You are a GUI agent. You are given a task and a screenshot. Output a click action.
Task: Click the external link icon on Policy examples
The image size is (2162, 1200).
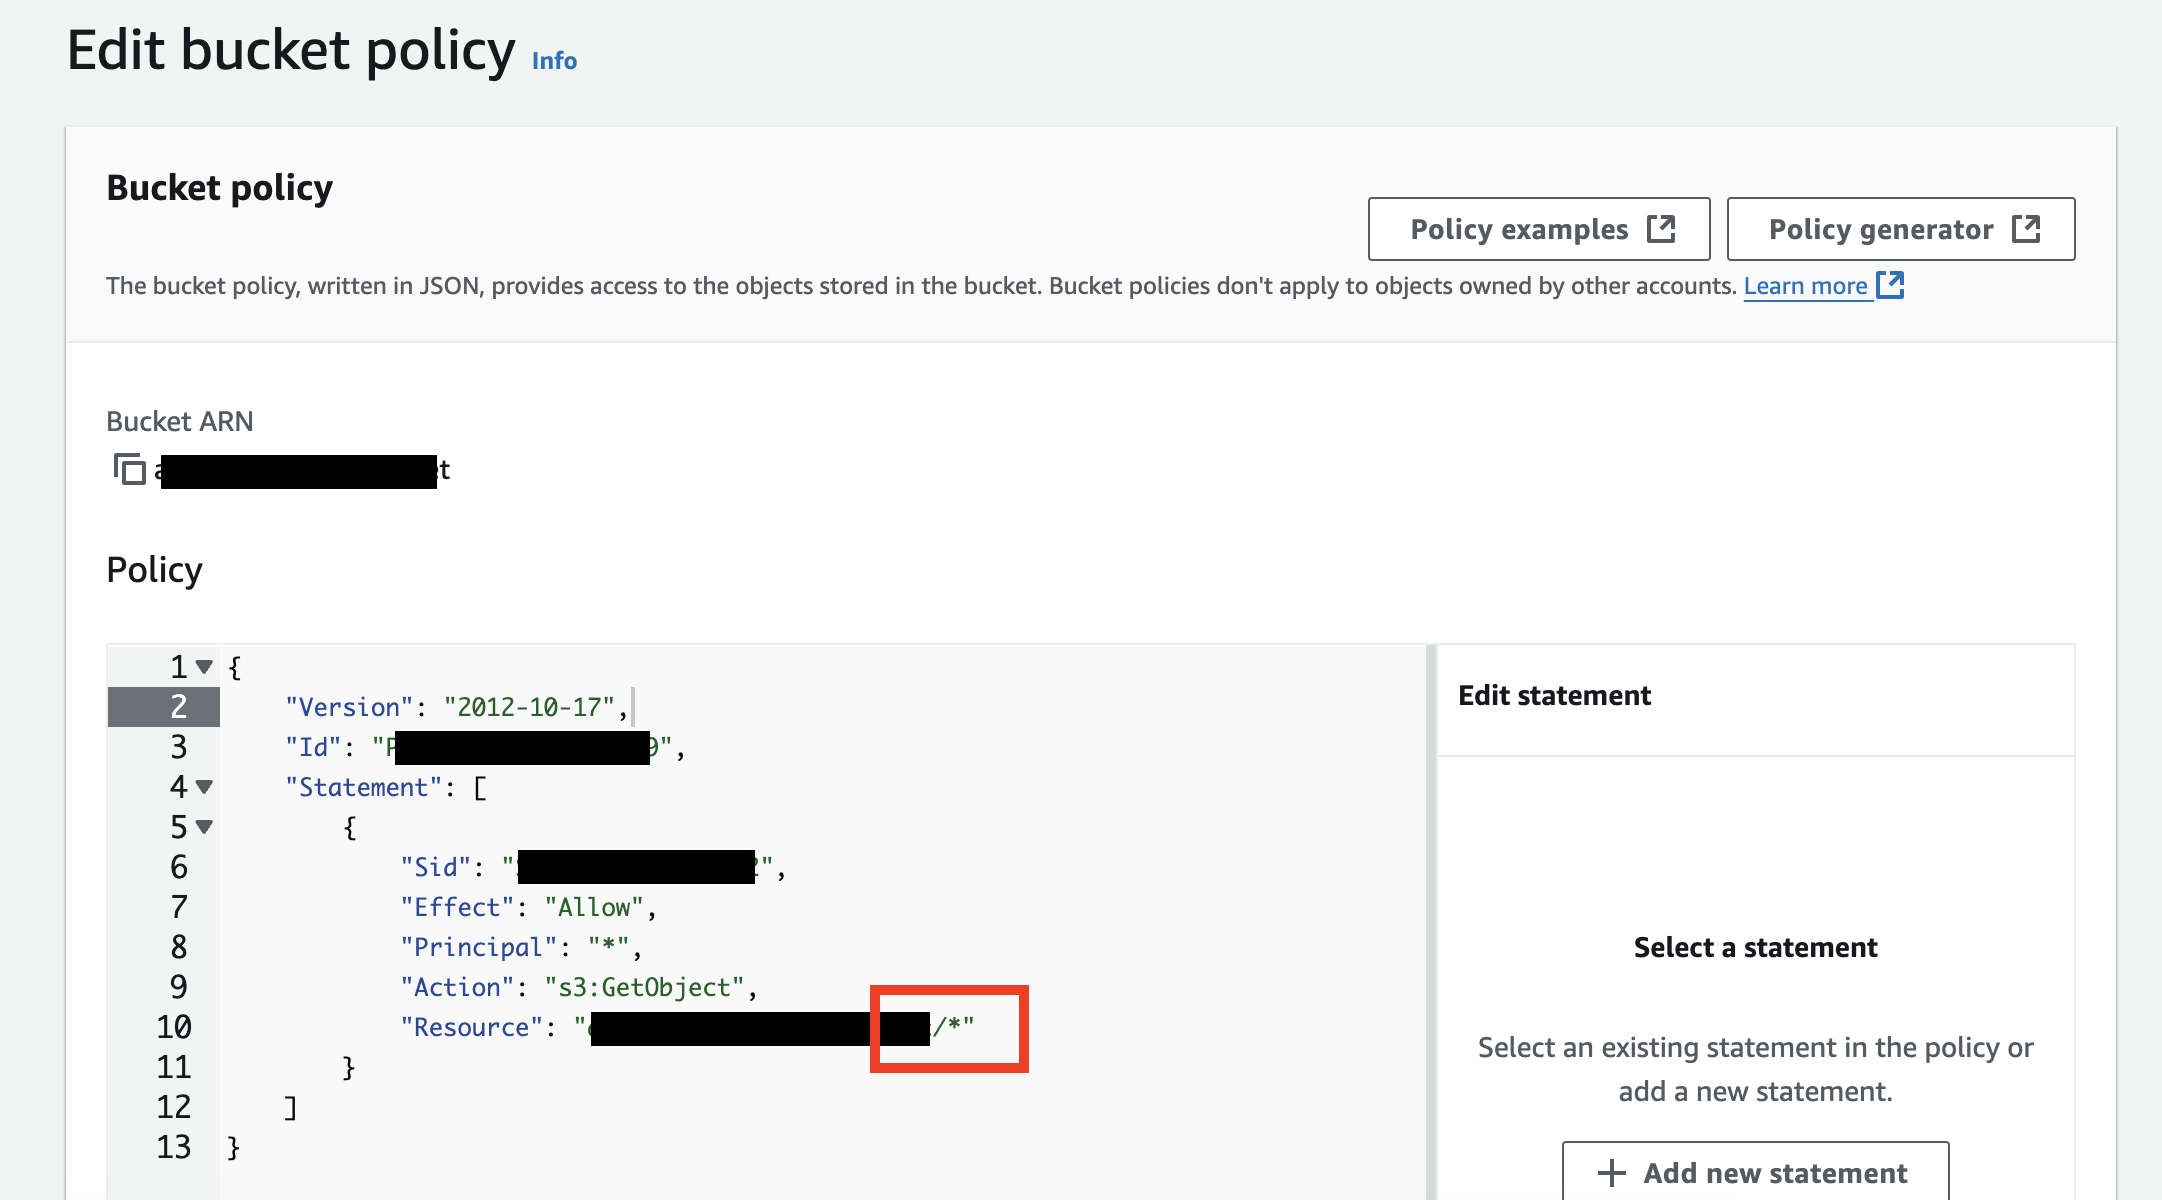tap(1661, 229)
